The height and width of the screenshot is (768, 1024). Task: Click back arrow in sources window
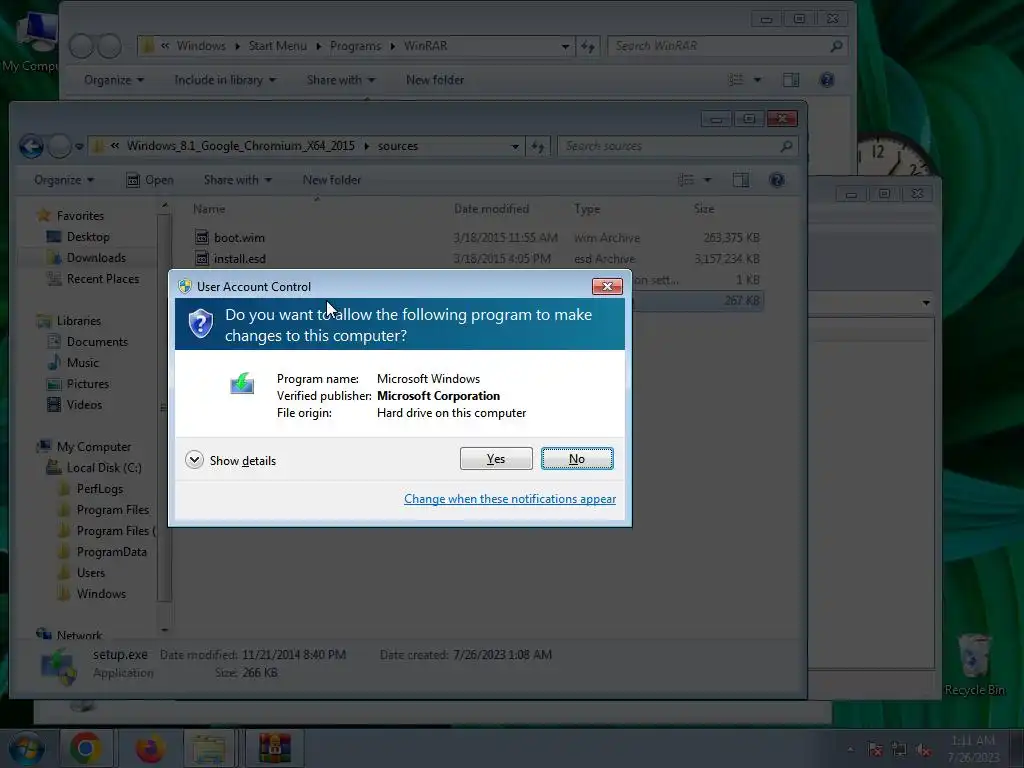point(31,146)
